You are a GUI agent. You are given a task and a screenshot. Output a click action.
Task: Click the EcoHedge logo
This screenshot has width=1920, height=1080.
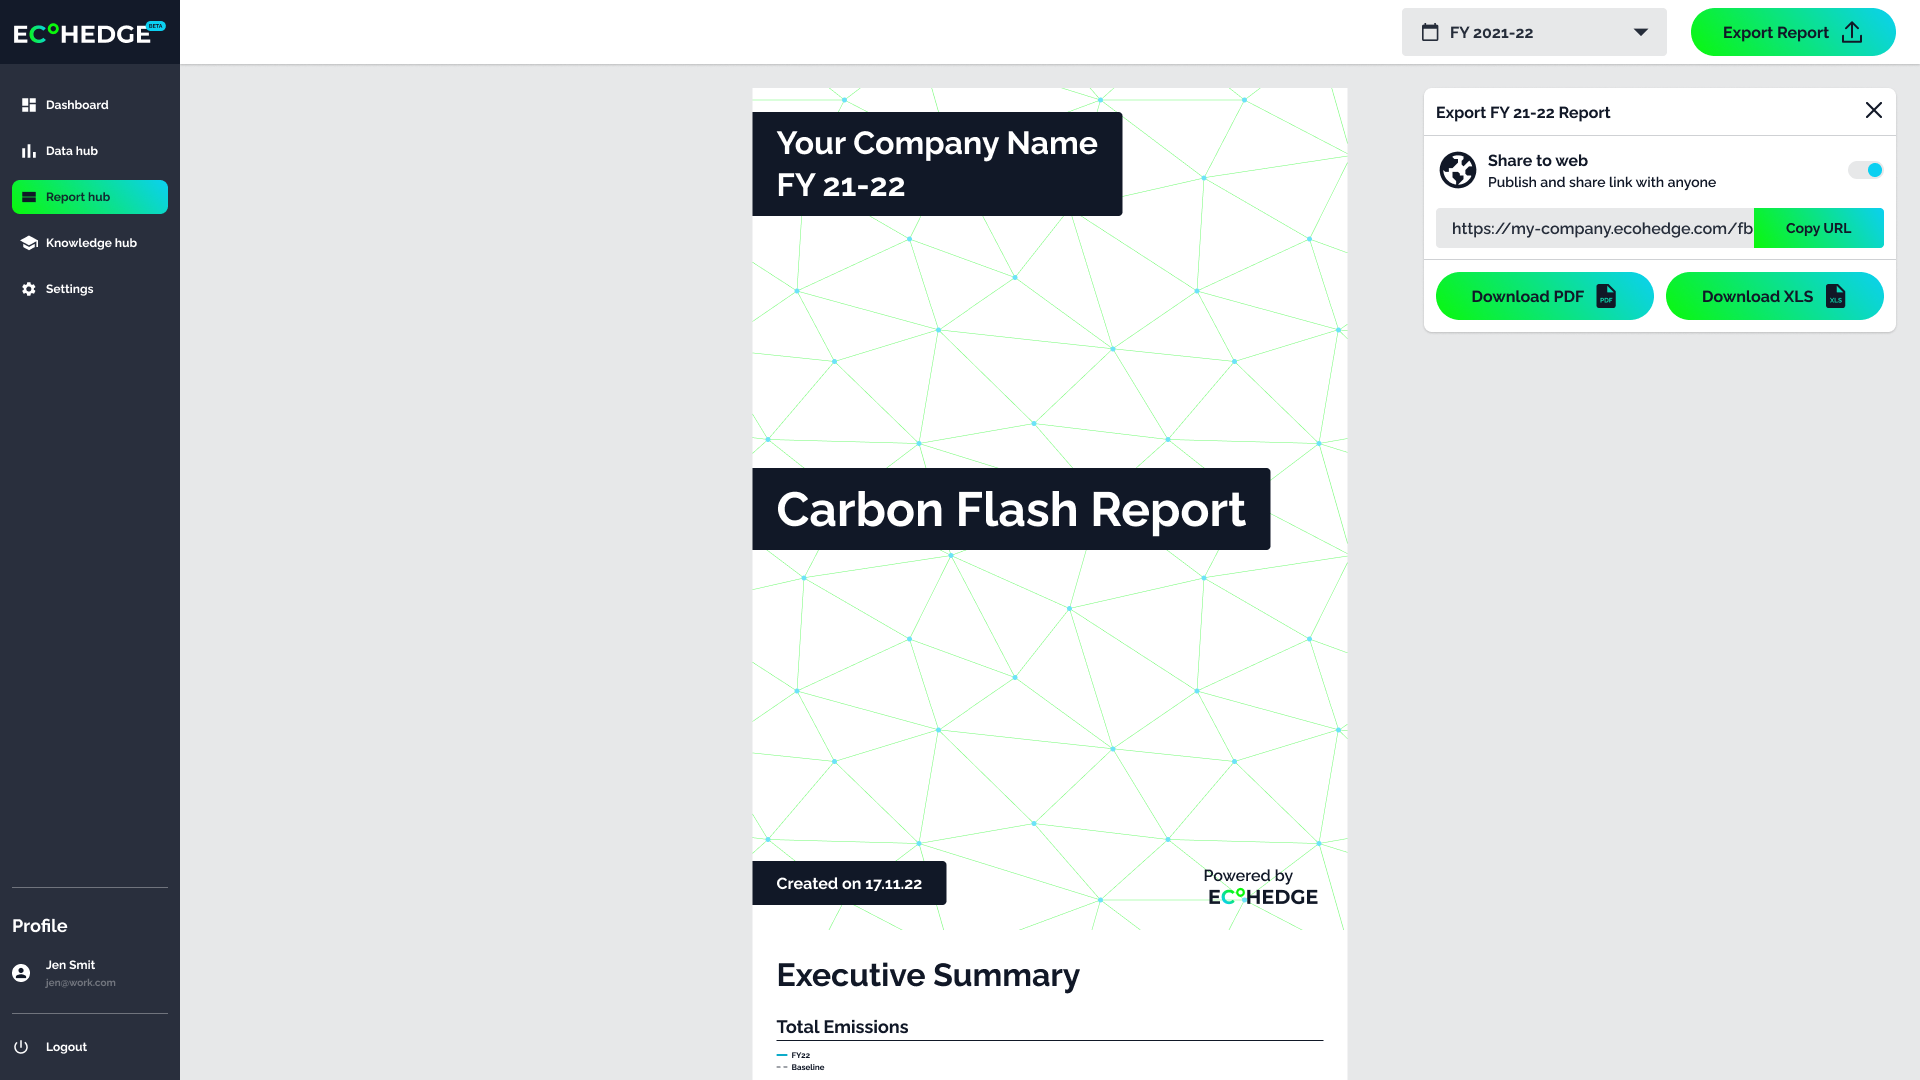pyautogui.click(x=89, y=33)
